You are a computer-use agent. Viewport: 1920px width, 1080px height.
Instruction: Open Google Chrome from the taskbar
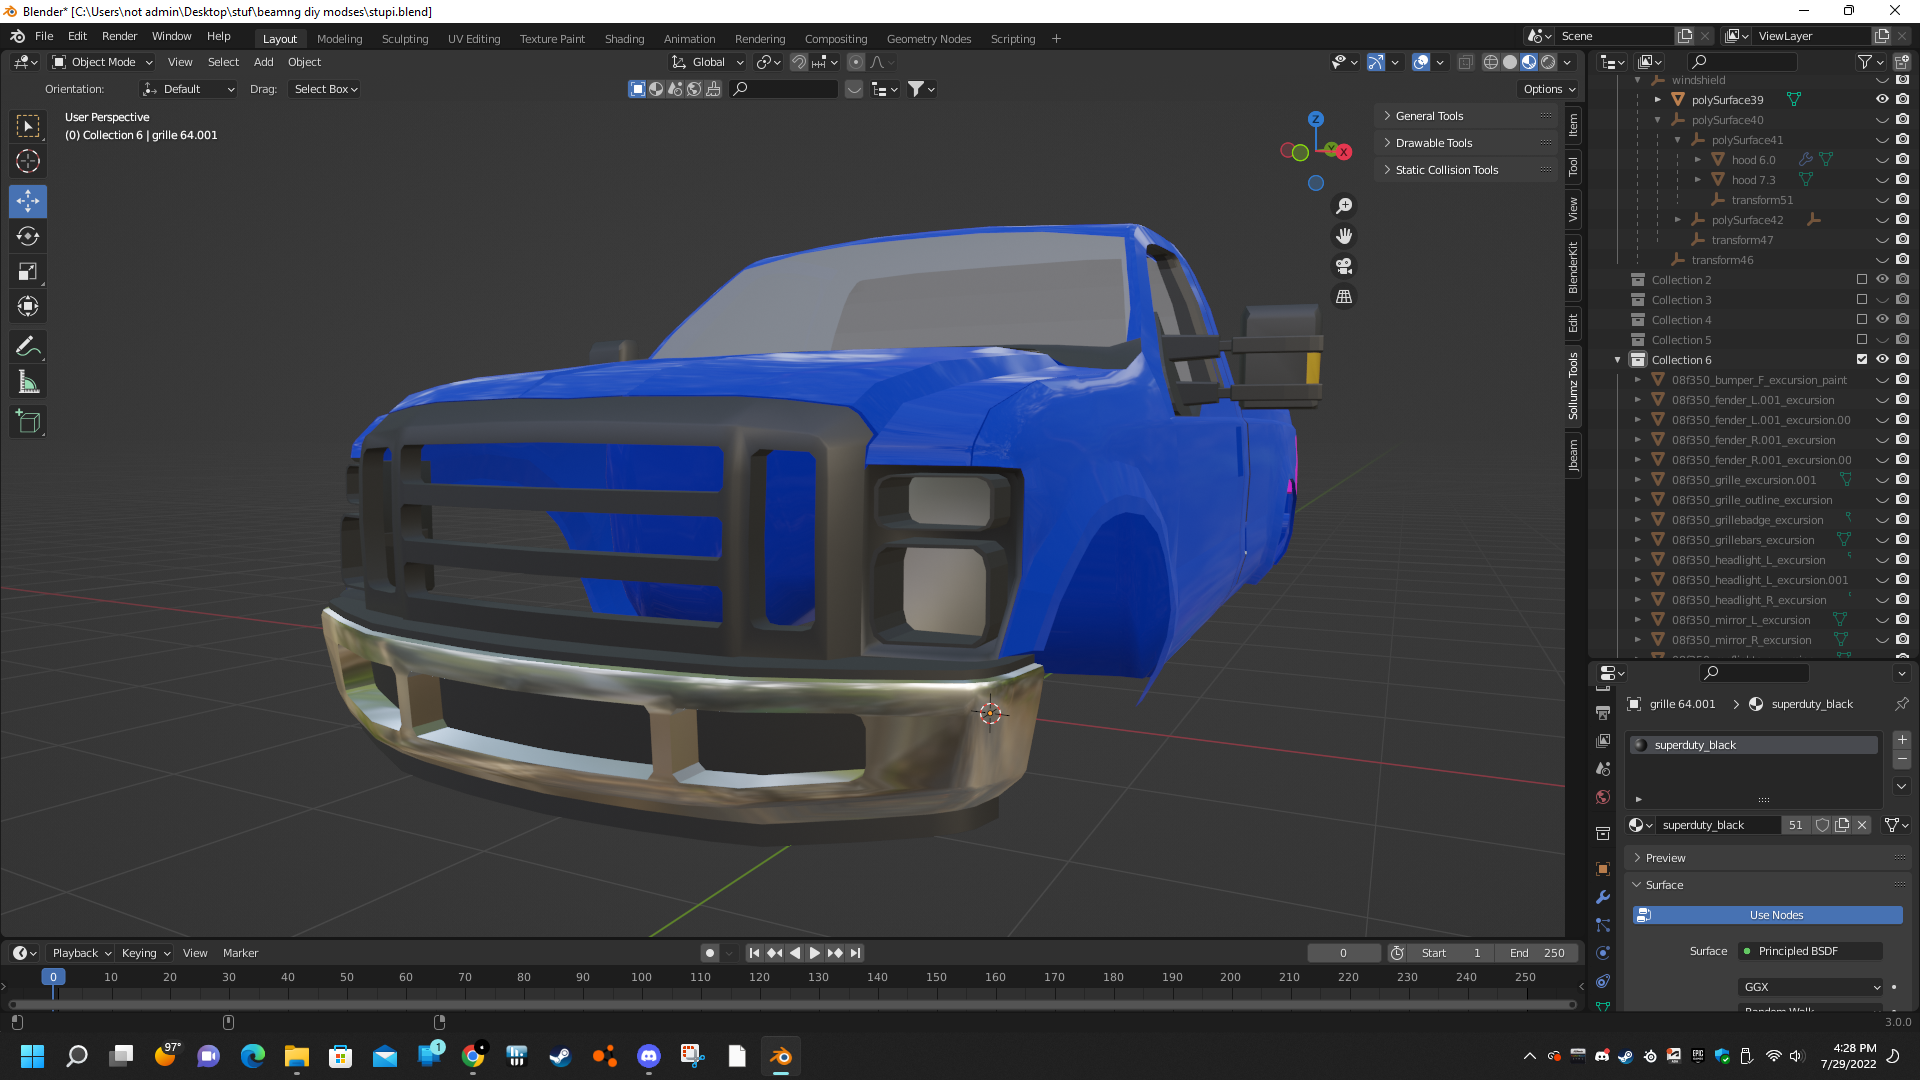pyautogui.click(x=473, y=1056)
